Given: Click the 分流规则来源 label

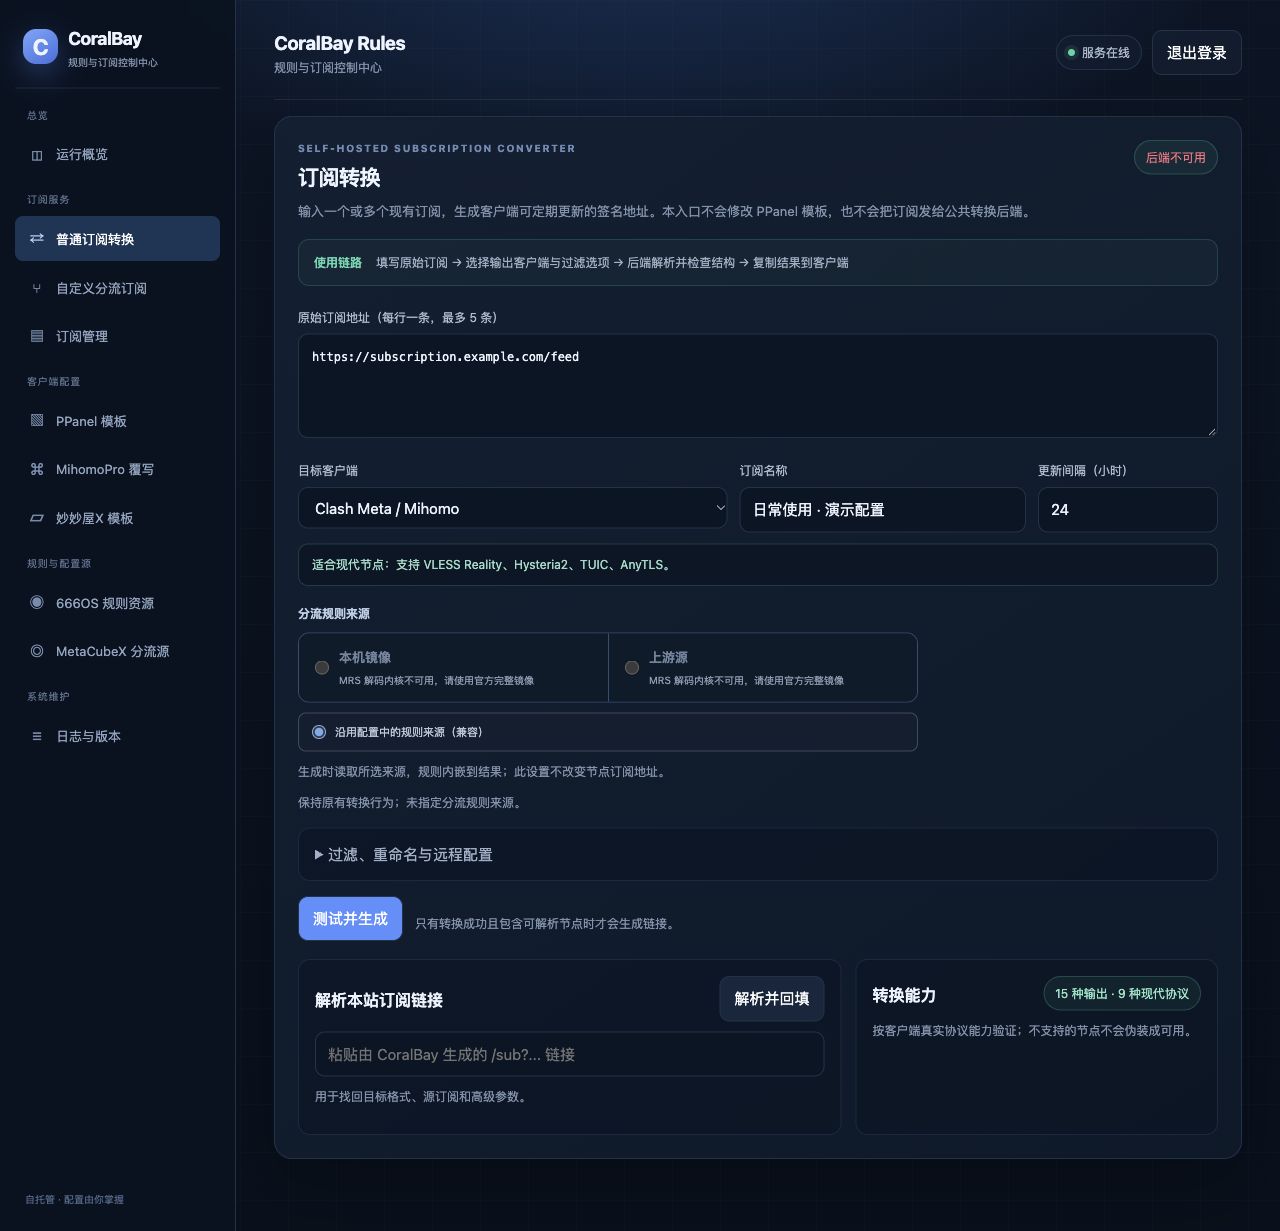Looking at the screenshot, I should pyautogui.click(x=334, y=614).
